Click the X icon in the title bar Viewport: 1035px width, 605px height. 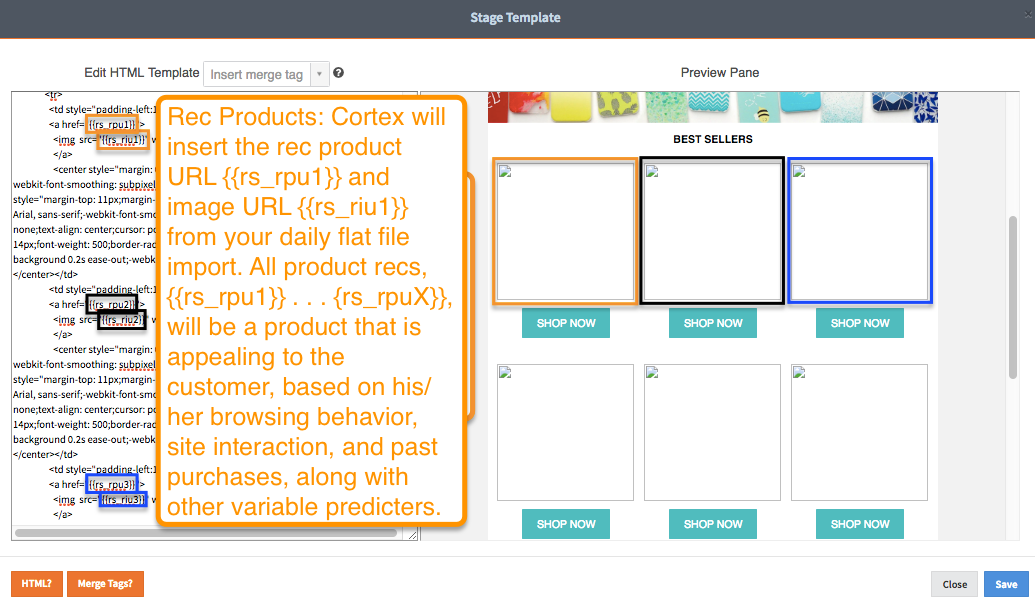coord(1028,15)
